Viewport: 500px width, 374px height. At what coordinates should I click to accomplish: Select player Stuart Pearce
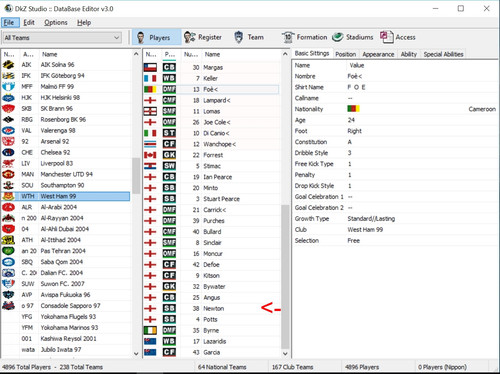tap(212, 199)
